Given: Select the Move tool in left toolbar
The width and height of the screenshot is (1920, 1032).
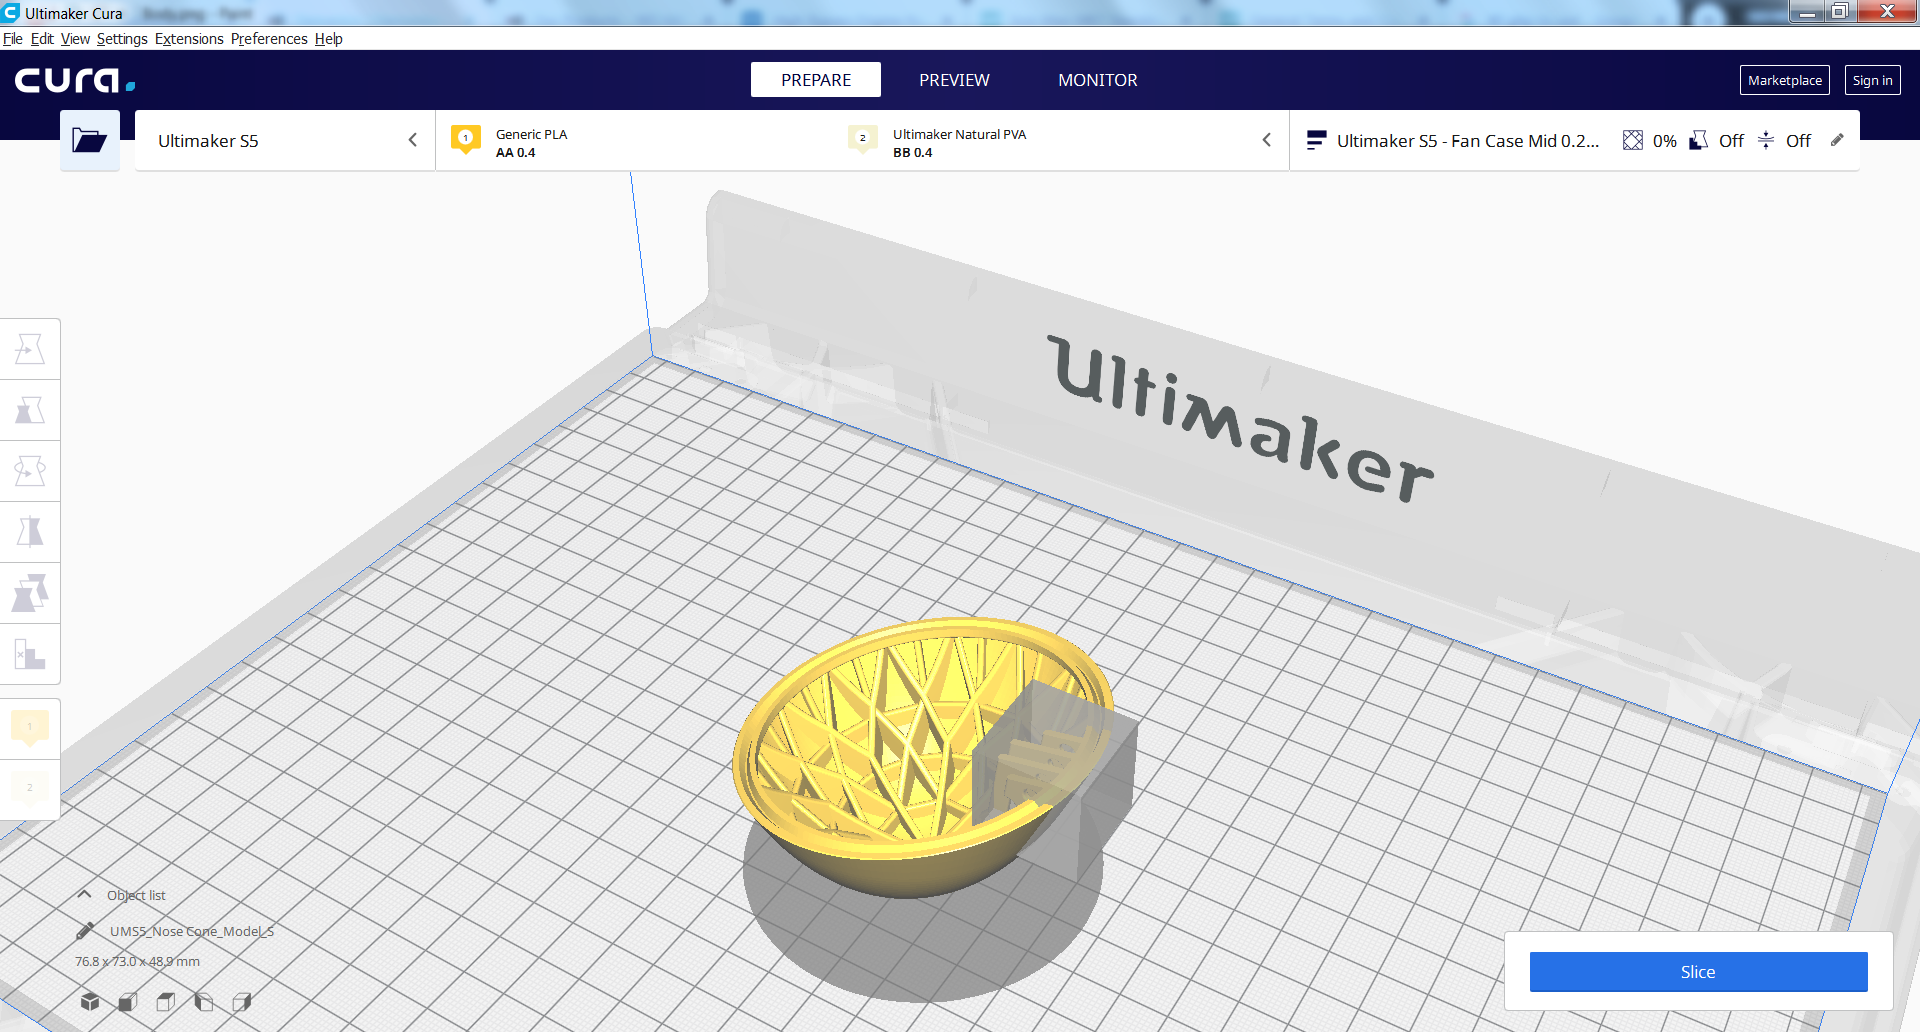Looking at the screenshot, I should pyautogui.click(x=30, y=349).
